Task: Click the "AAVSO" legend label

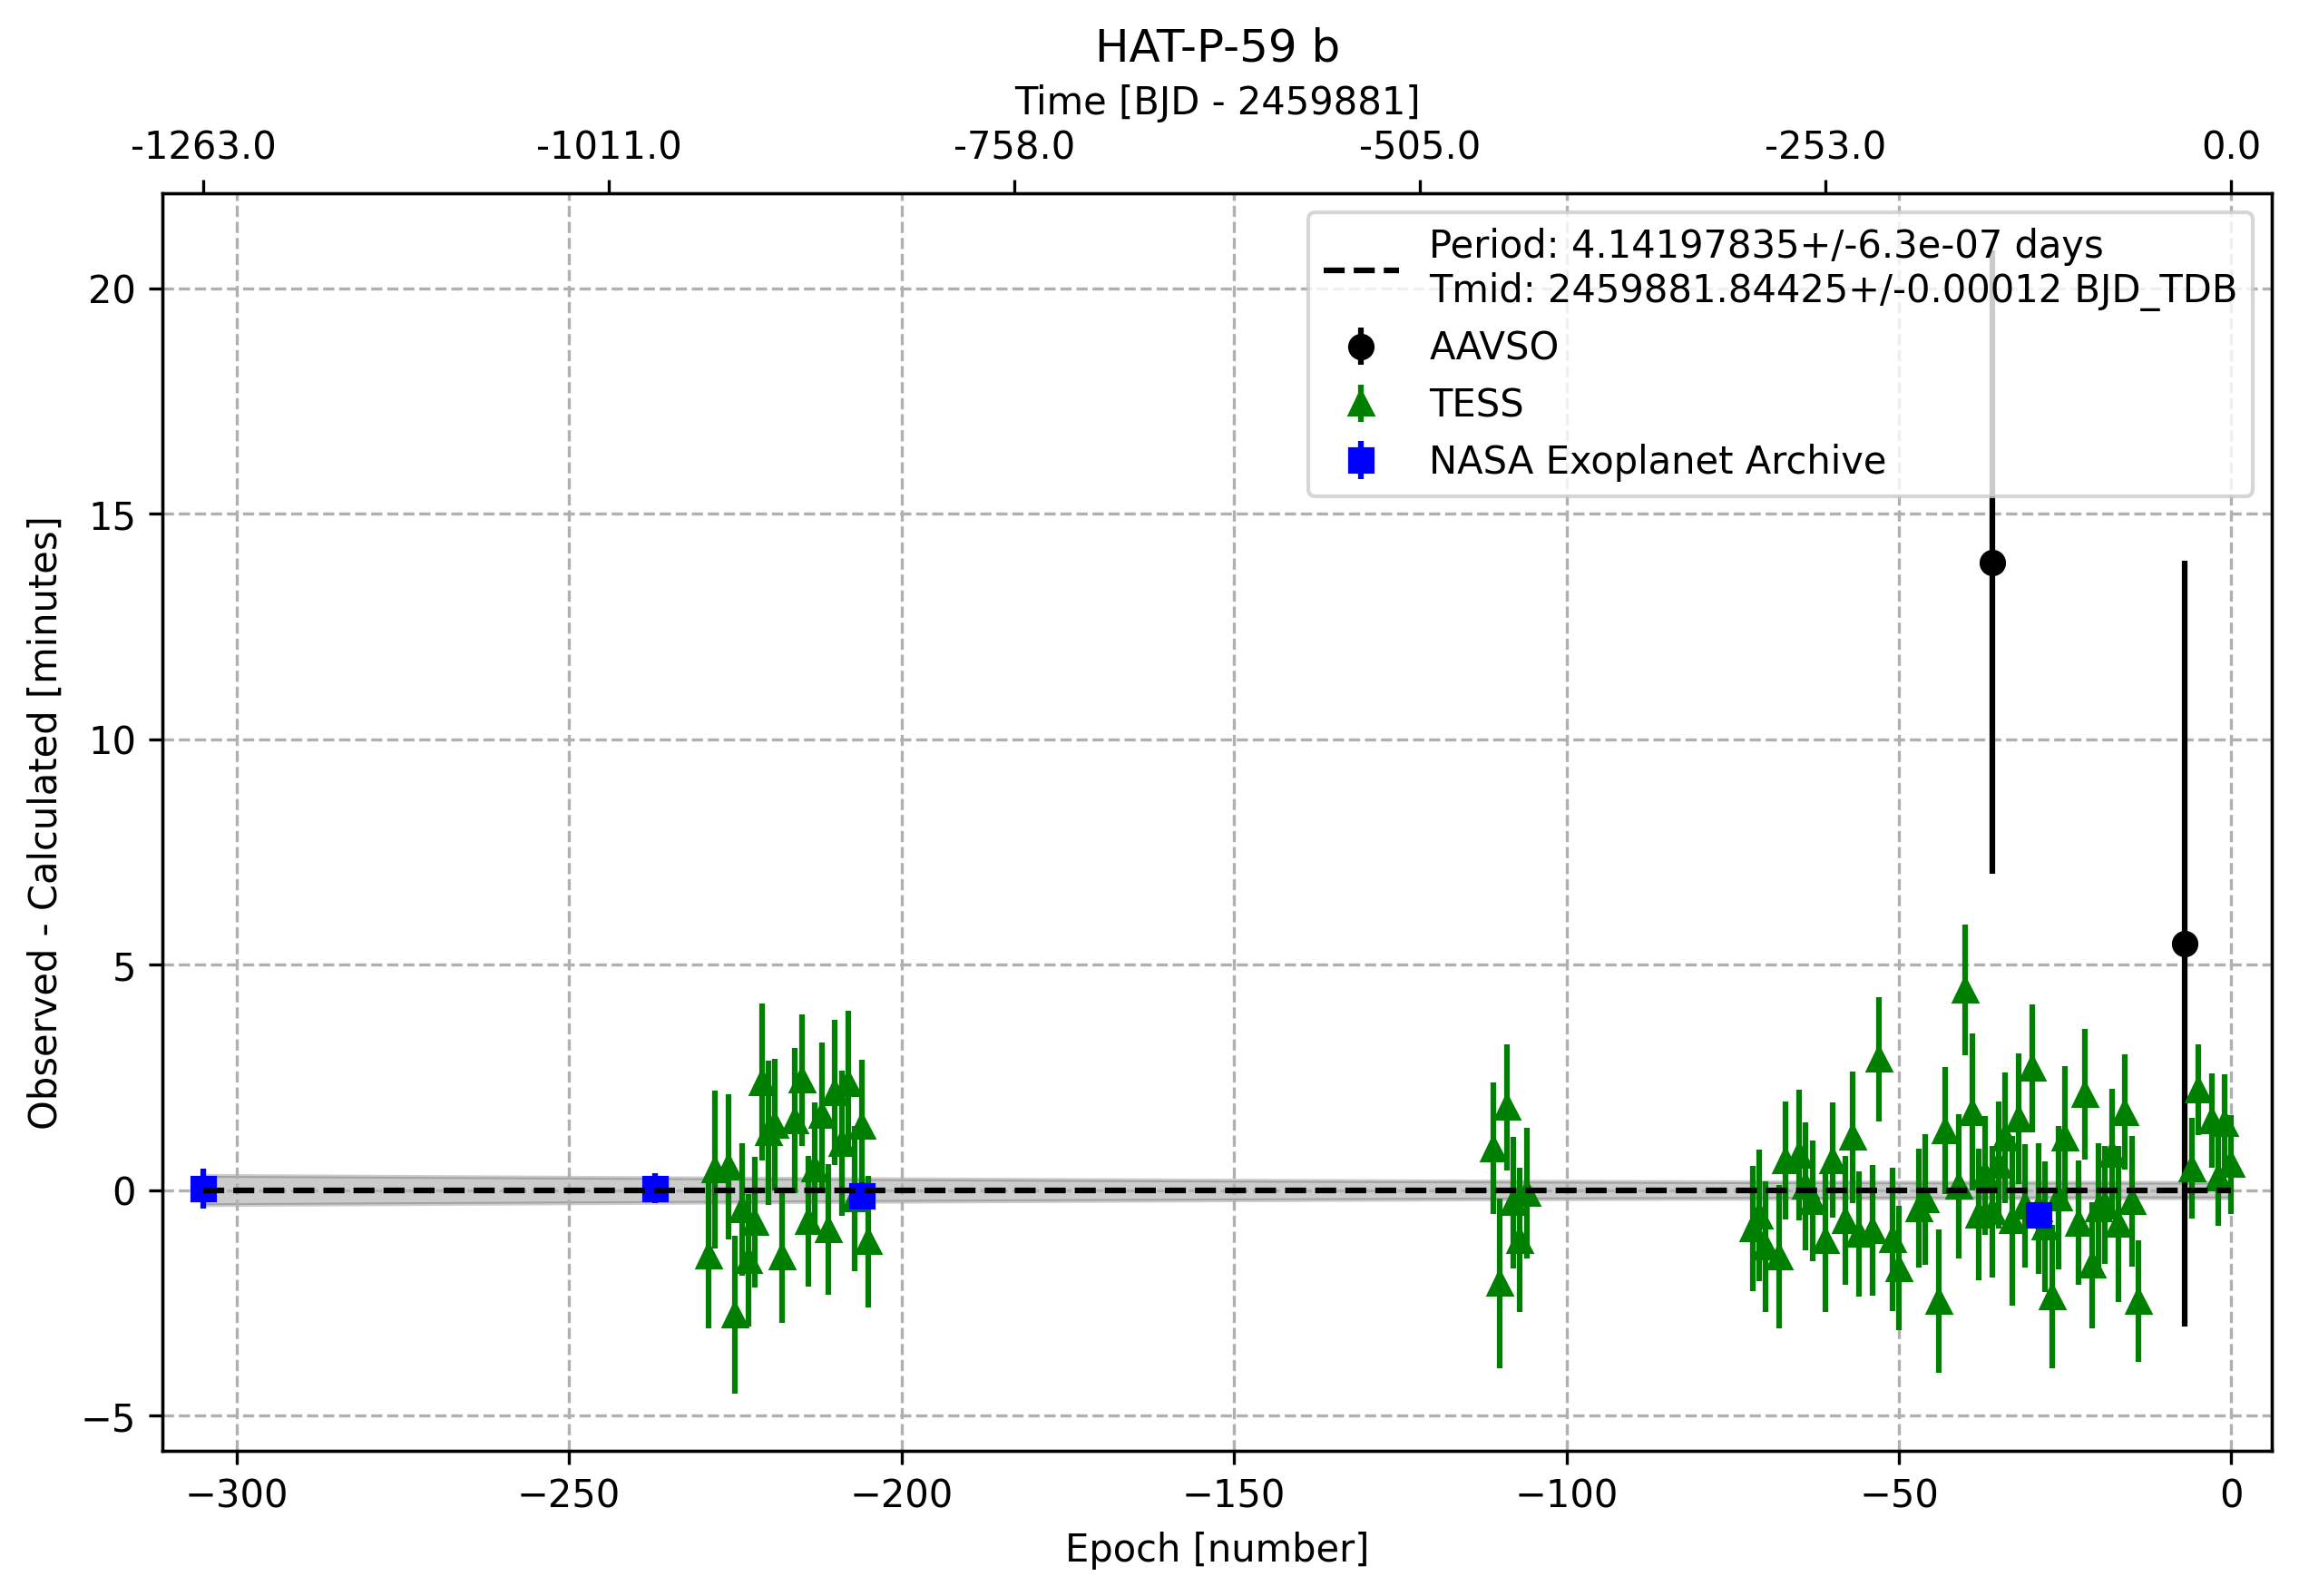Action: 1493,347
